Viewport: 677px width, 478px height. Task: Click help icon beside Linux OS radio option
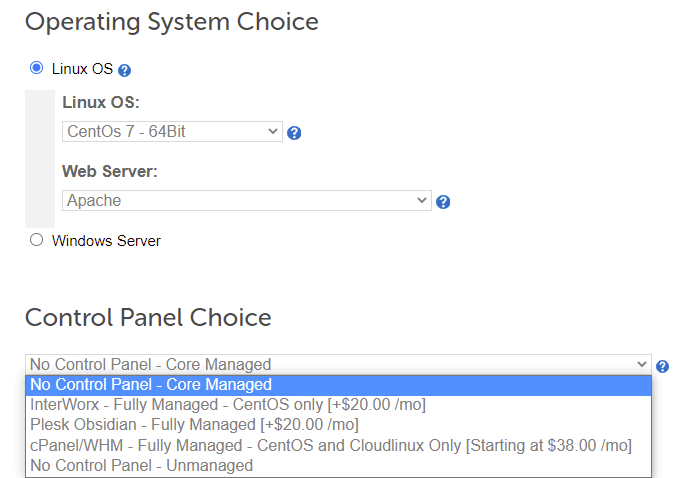(125, 71)
